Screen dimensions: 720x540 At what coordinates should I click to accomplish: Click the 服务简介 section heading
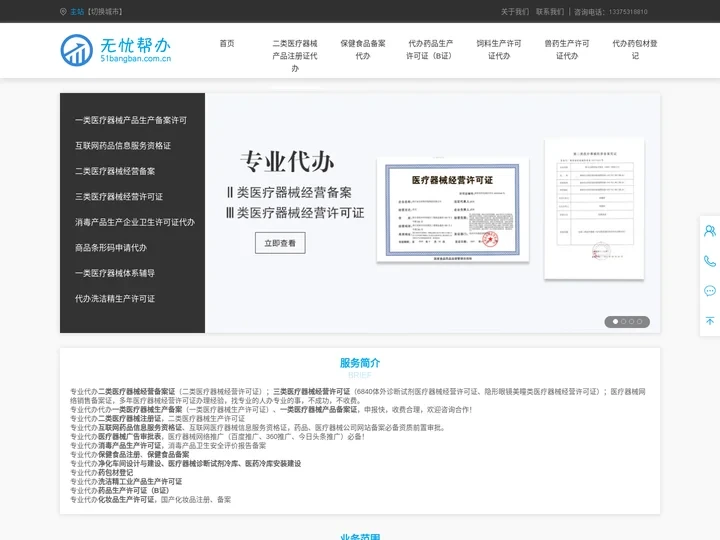point(360,363)
